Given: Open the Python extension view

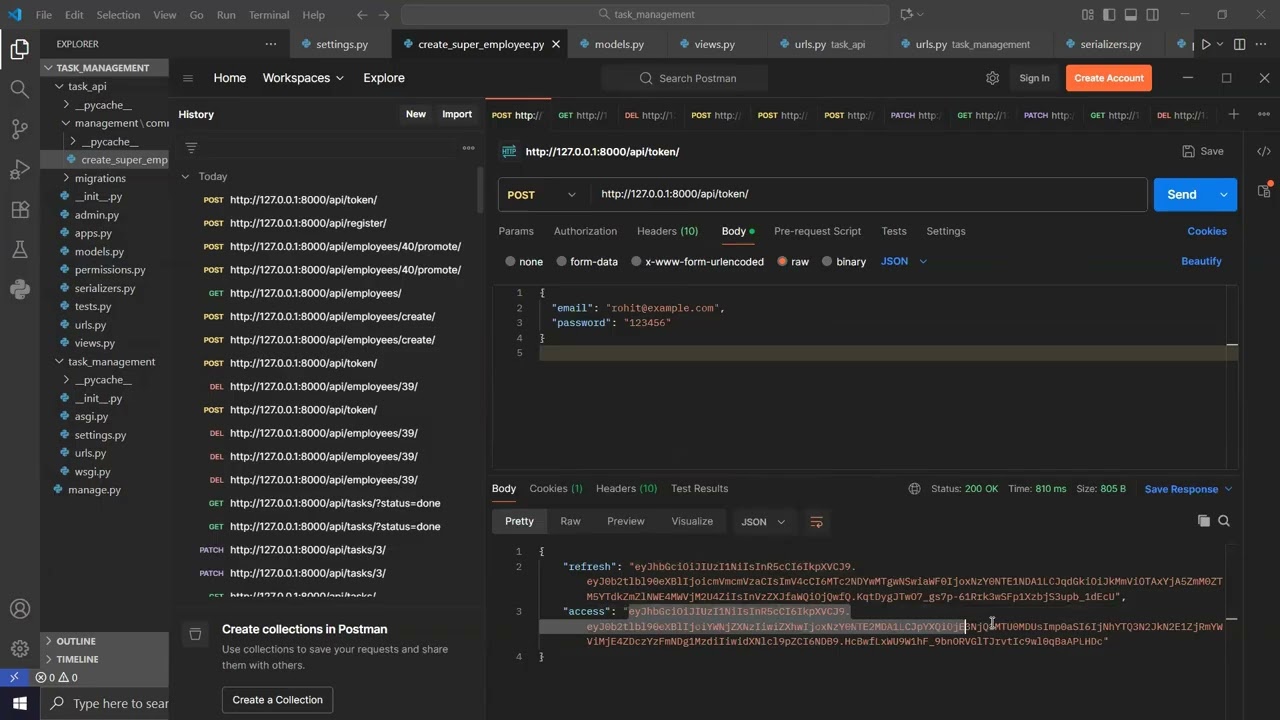Looking at the screenshot, I should (19, 290).
